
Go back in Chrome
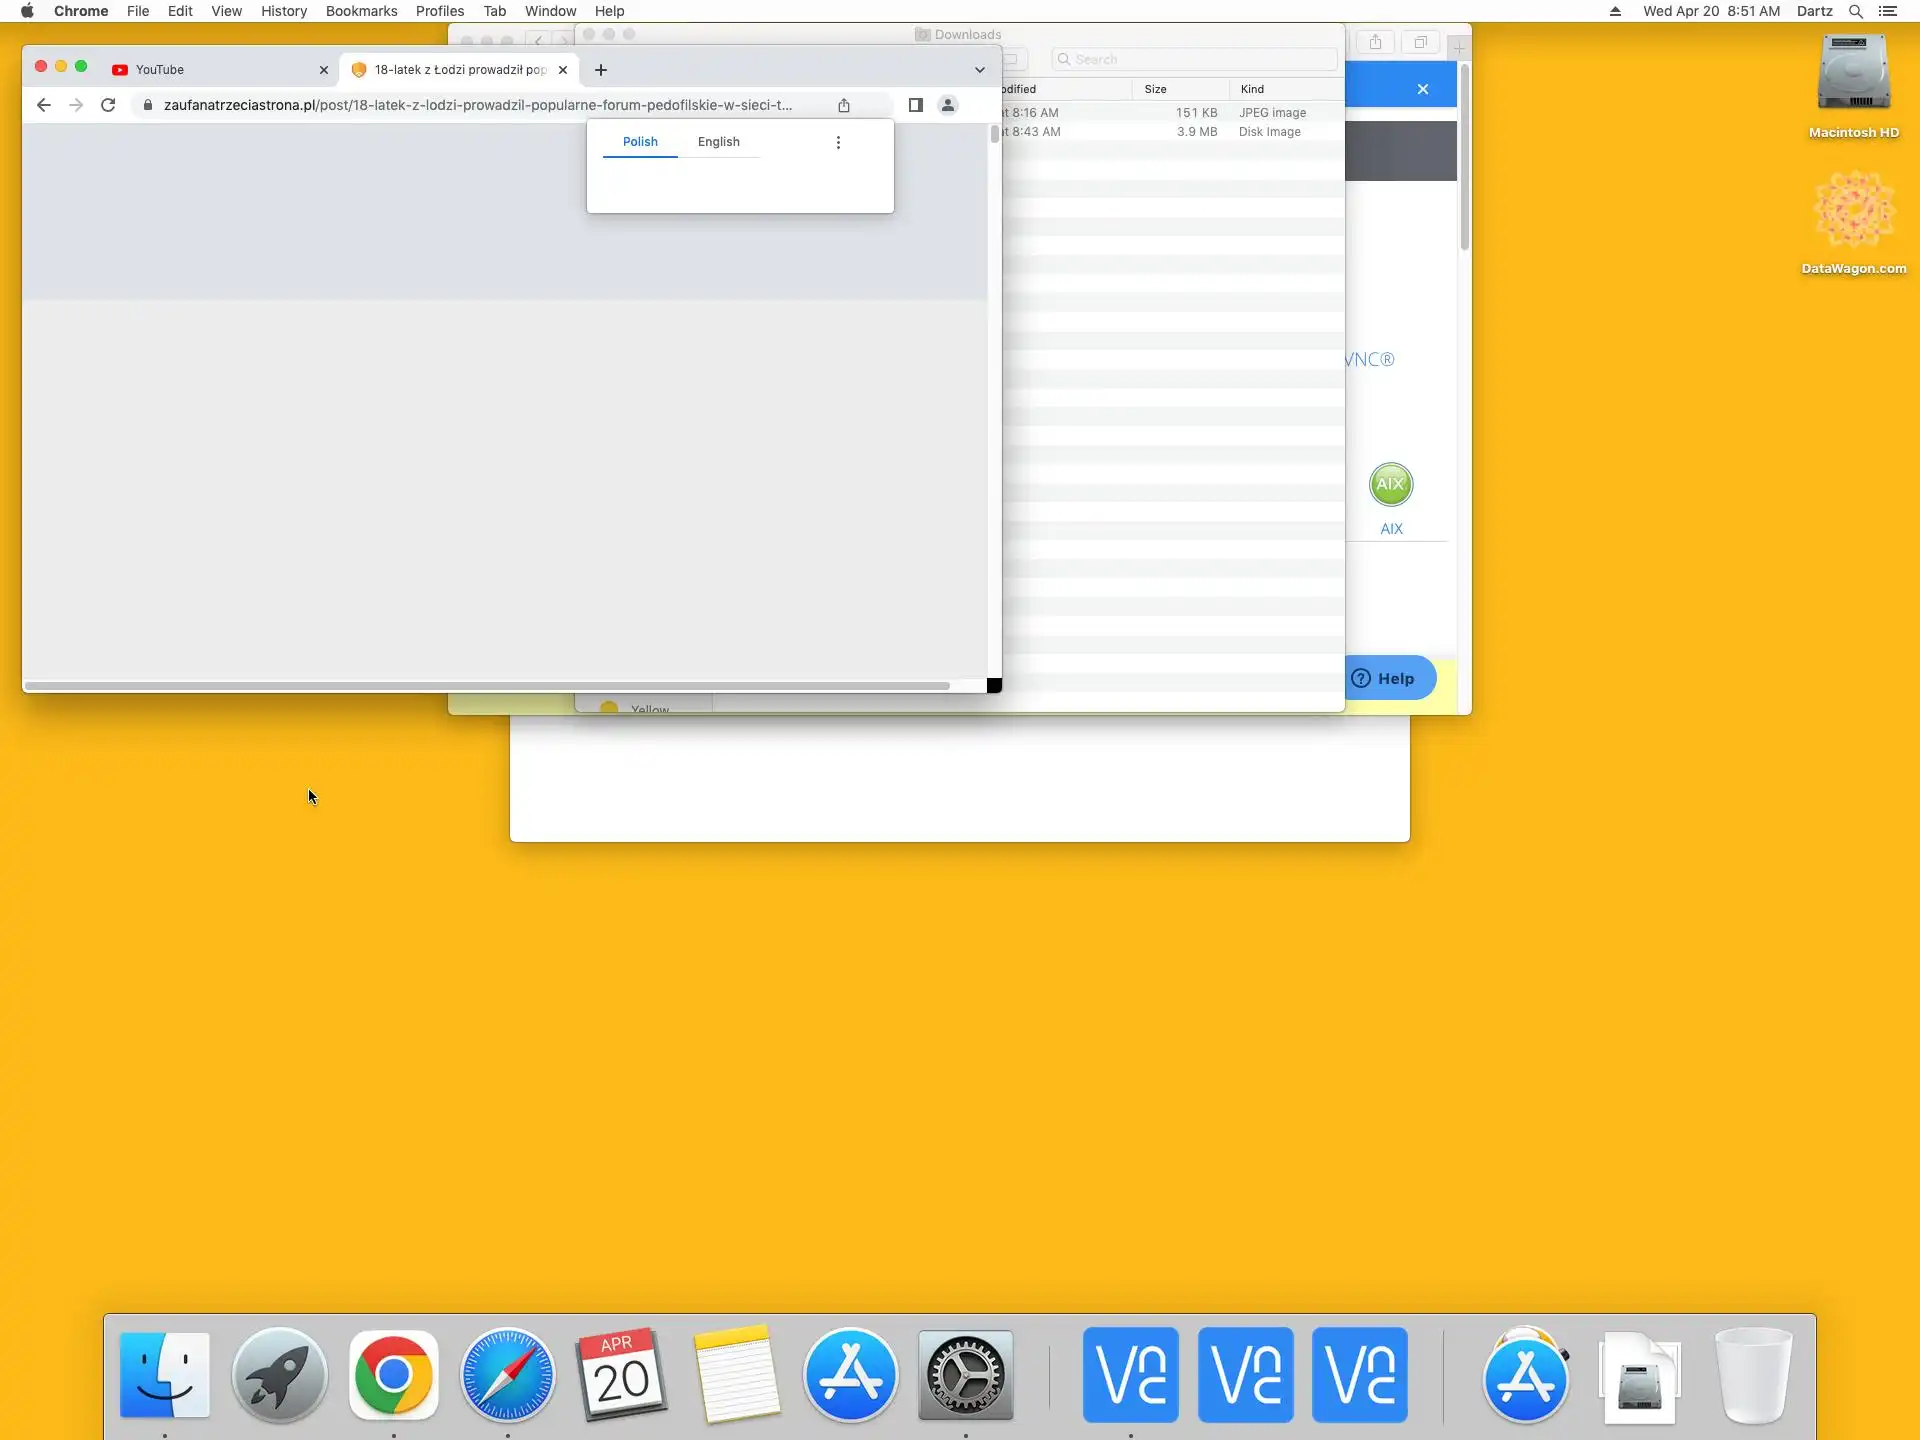coord(43,105)
